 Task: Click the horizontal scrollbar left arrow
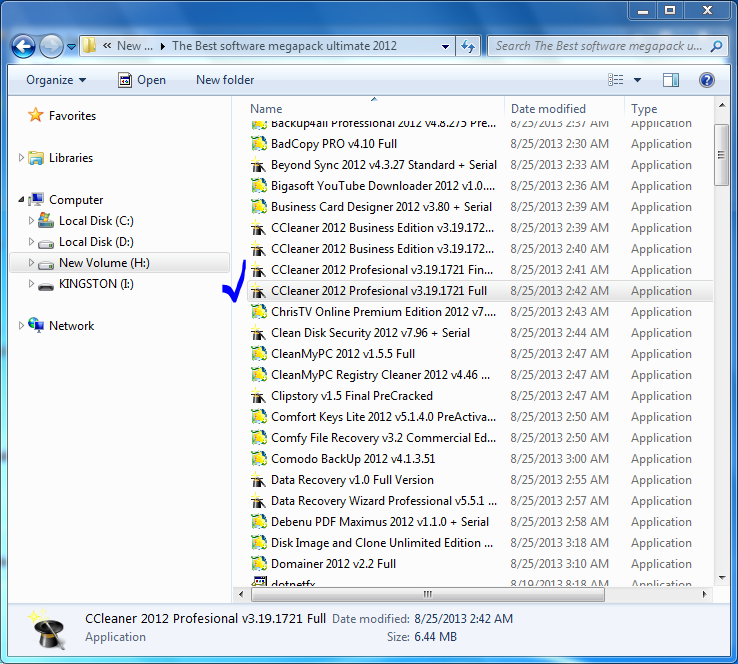(241, 594)
